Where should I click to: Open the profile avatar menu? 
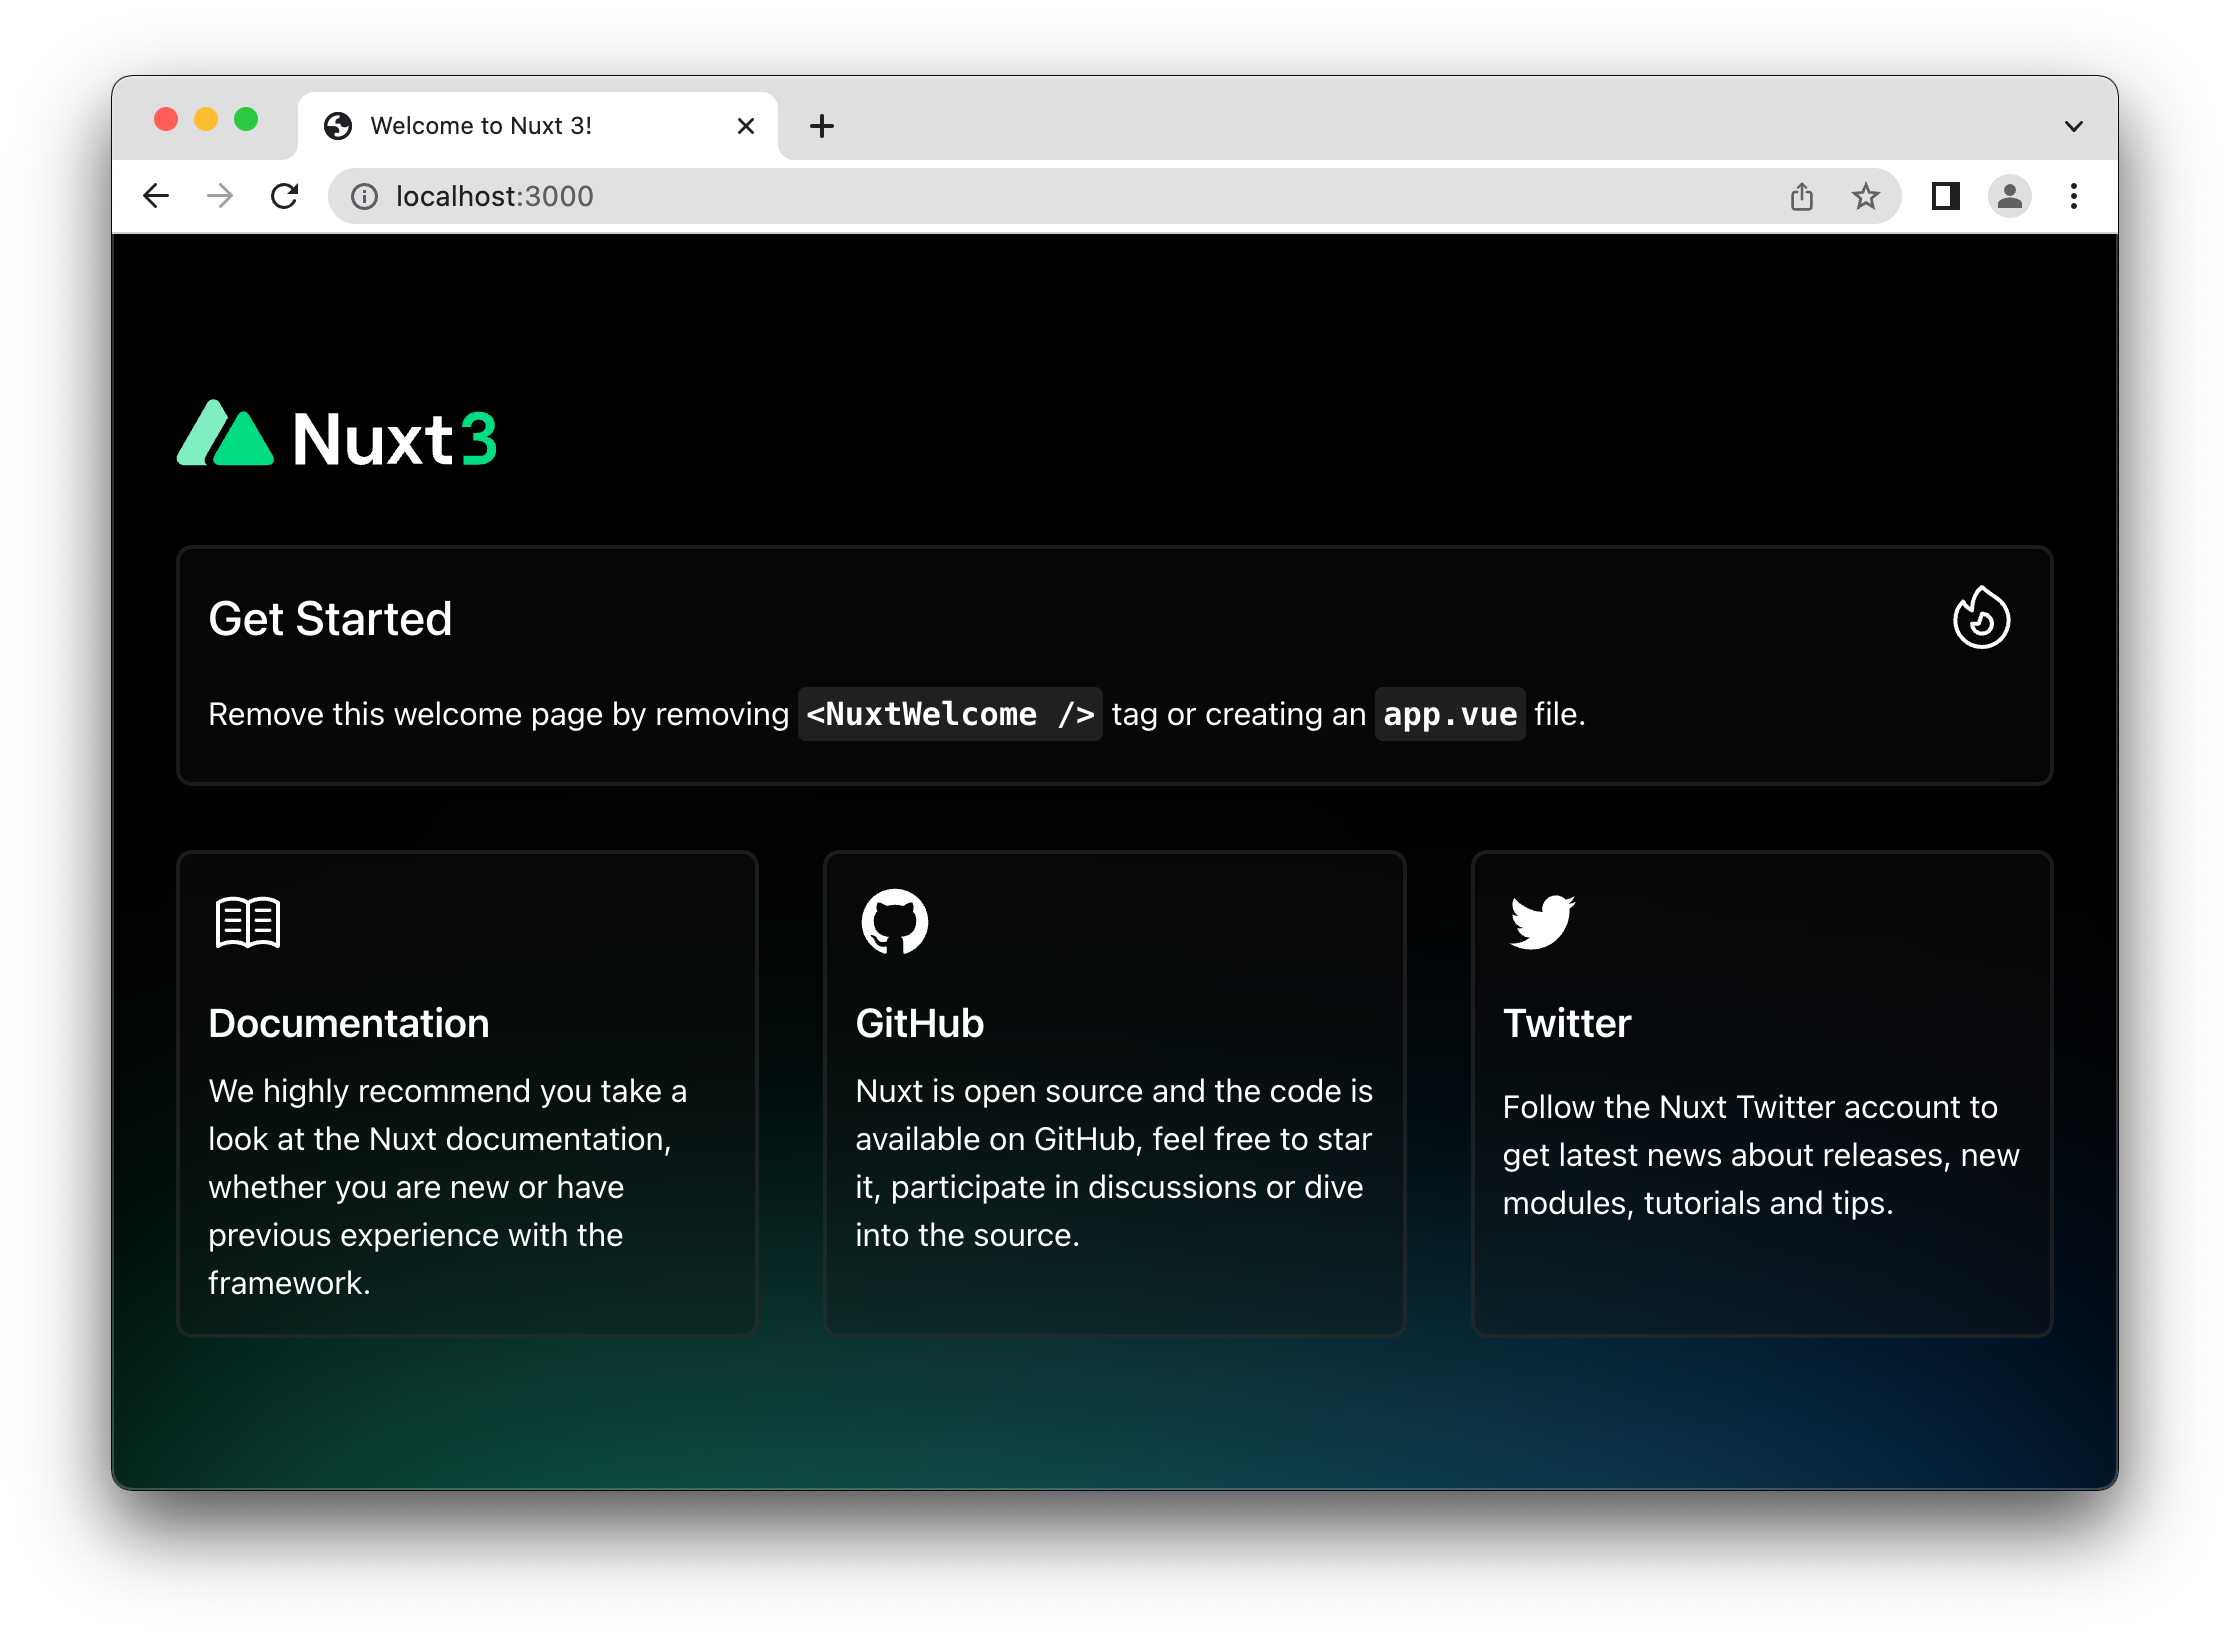tap(2009, 197)
